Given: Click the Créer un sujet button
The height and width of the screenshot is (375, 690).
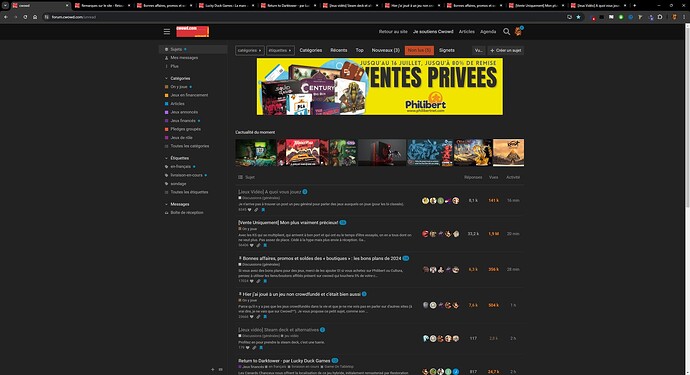Looking at the screenshot, I should click(506, 51).
